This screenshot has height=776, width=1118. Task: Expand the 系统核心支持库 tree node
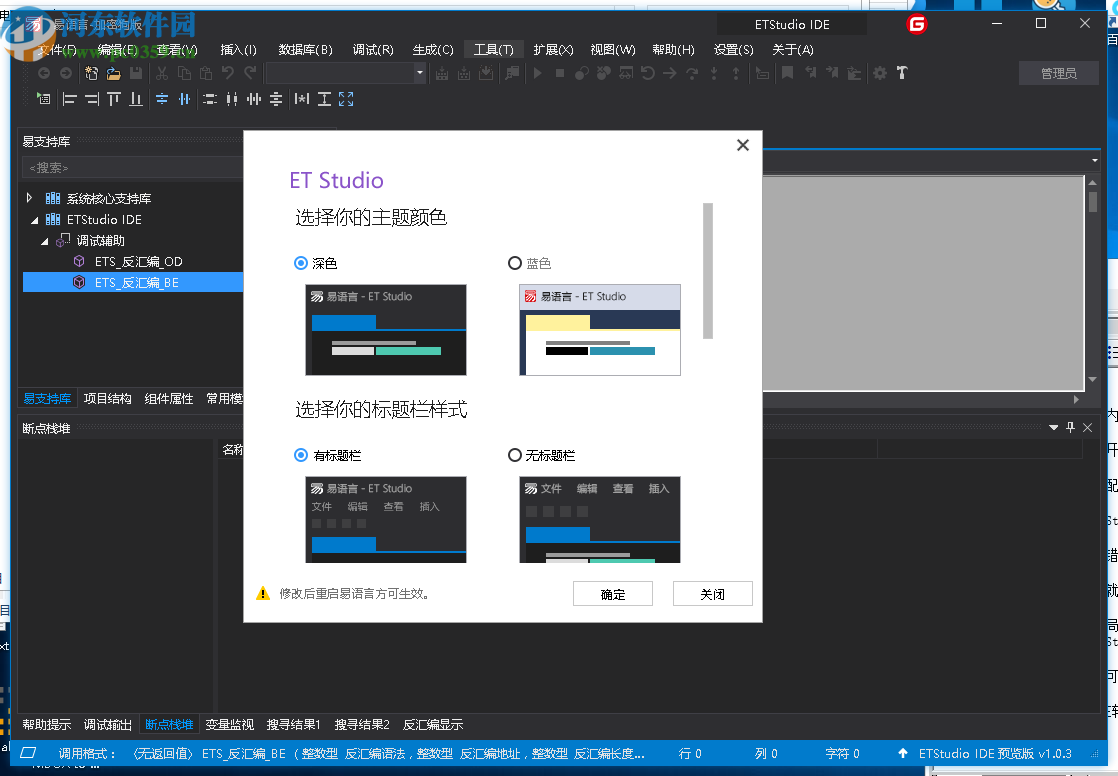(x=29, y=197)
